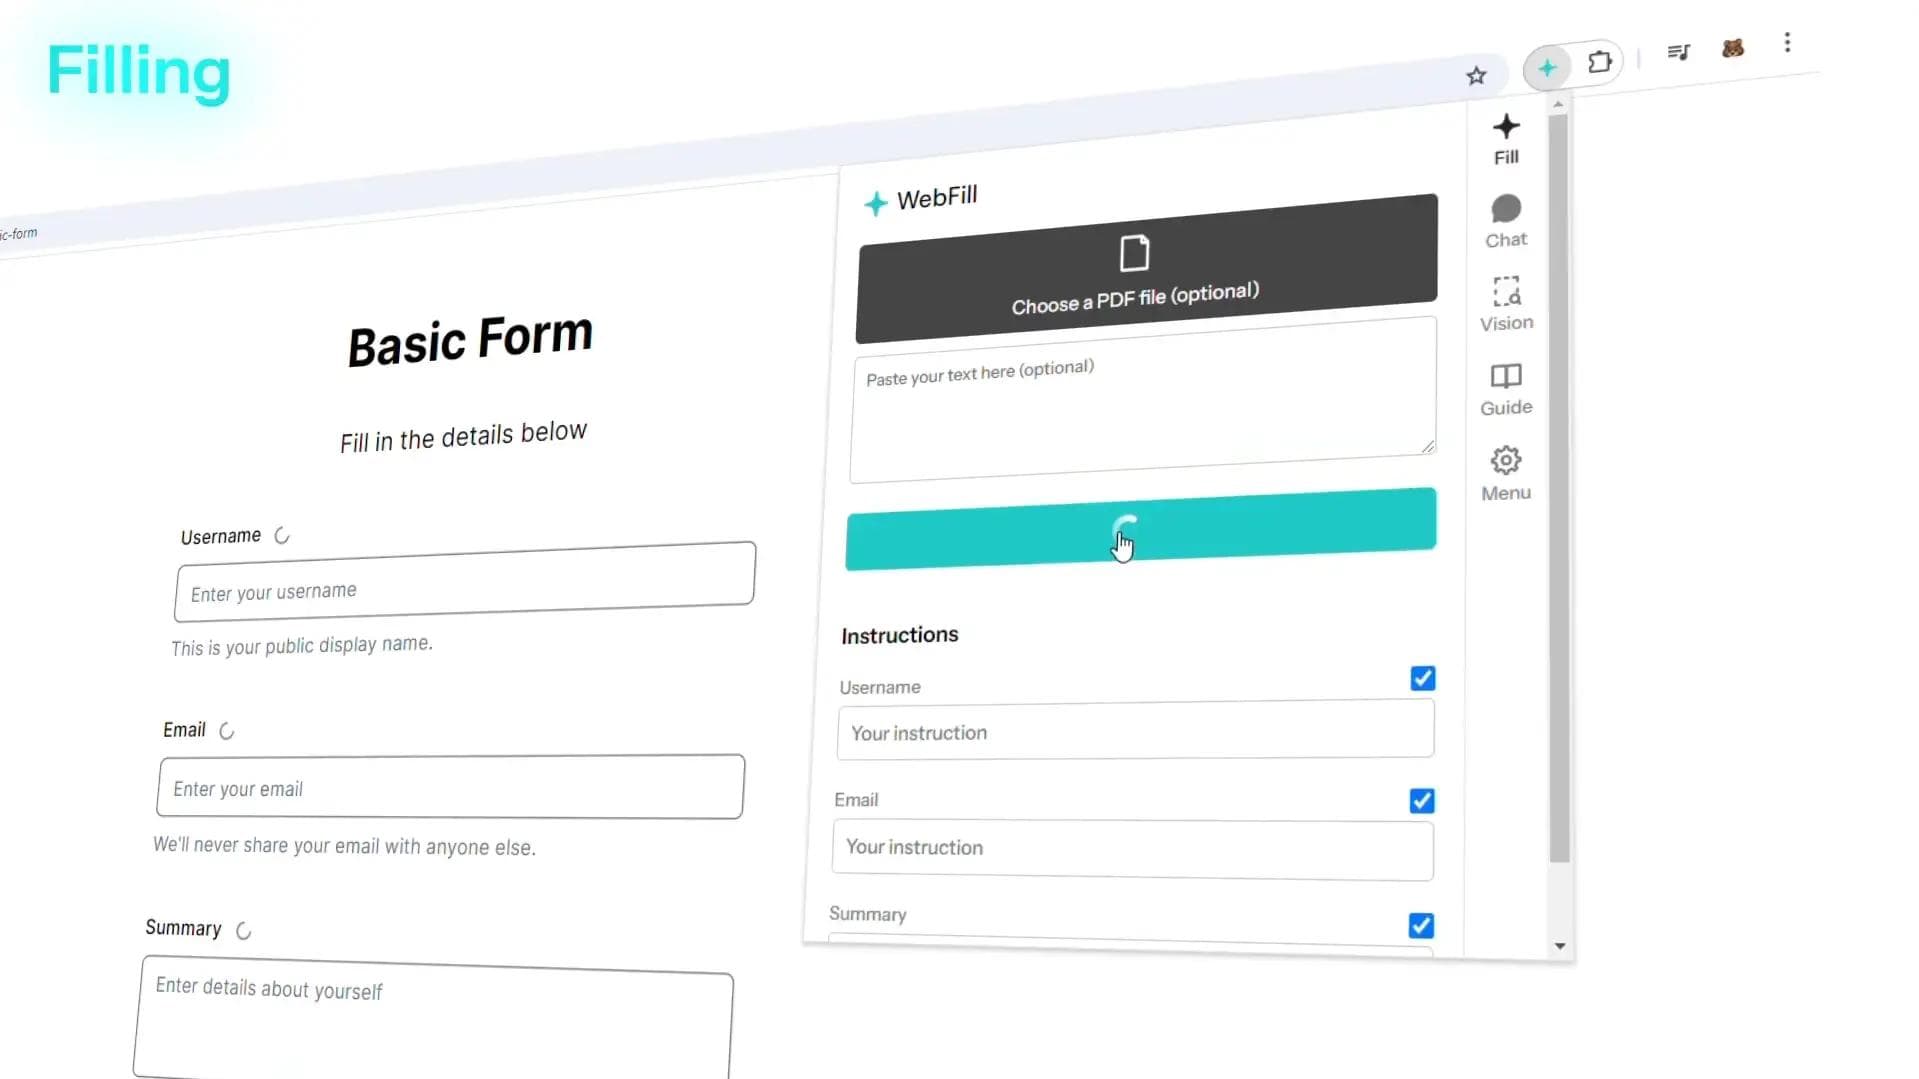The image size is (1919, 1079).
Task: Click the teal loading fill button
Action: click(1141, 529)
